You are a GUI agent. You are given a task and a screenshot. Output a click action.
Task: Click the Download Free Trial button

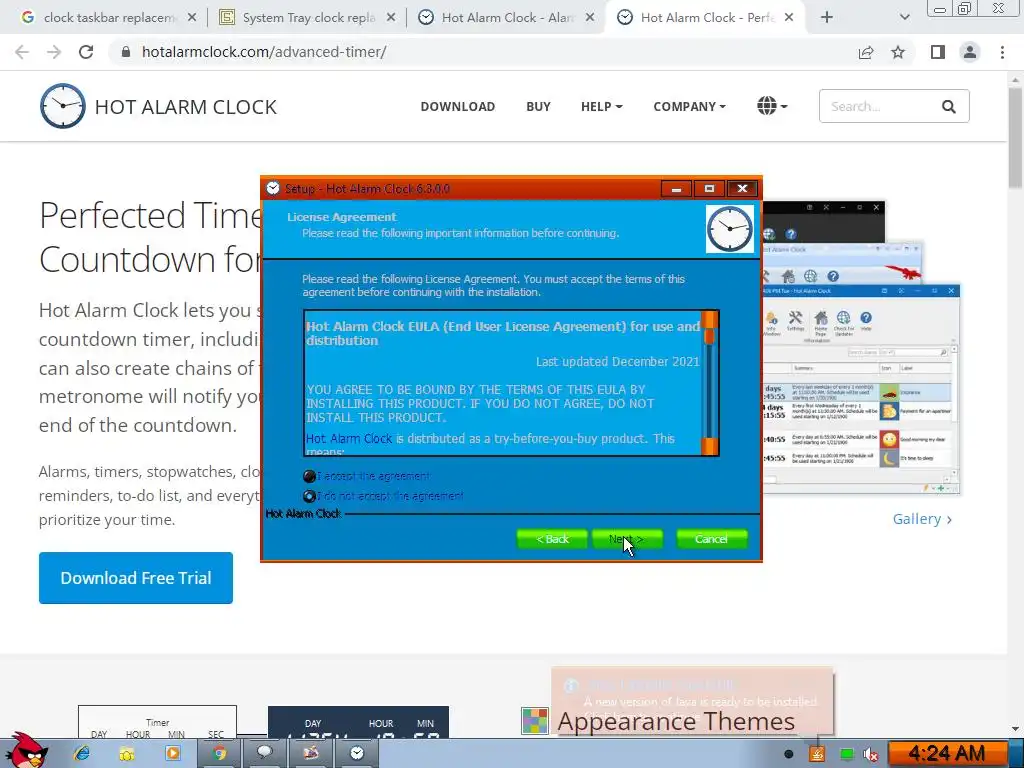click(x=136, y=578)
